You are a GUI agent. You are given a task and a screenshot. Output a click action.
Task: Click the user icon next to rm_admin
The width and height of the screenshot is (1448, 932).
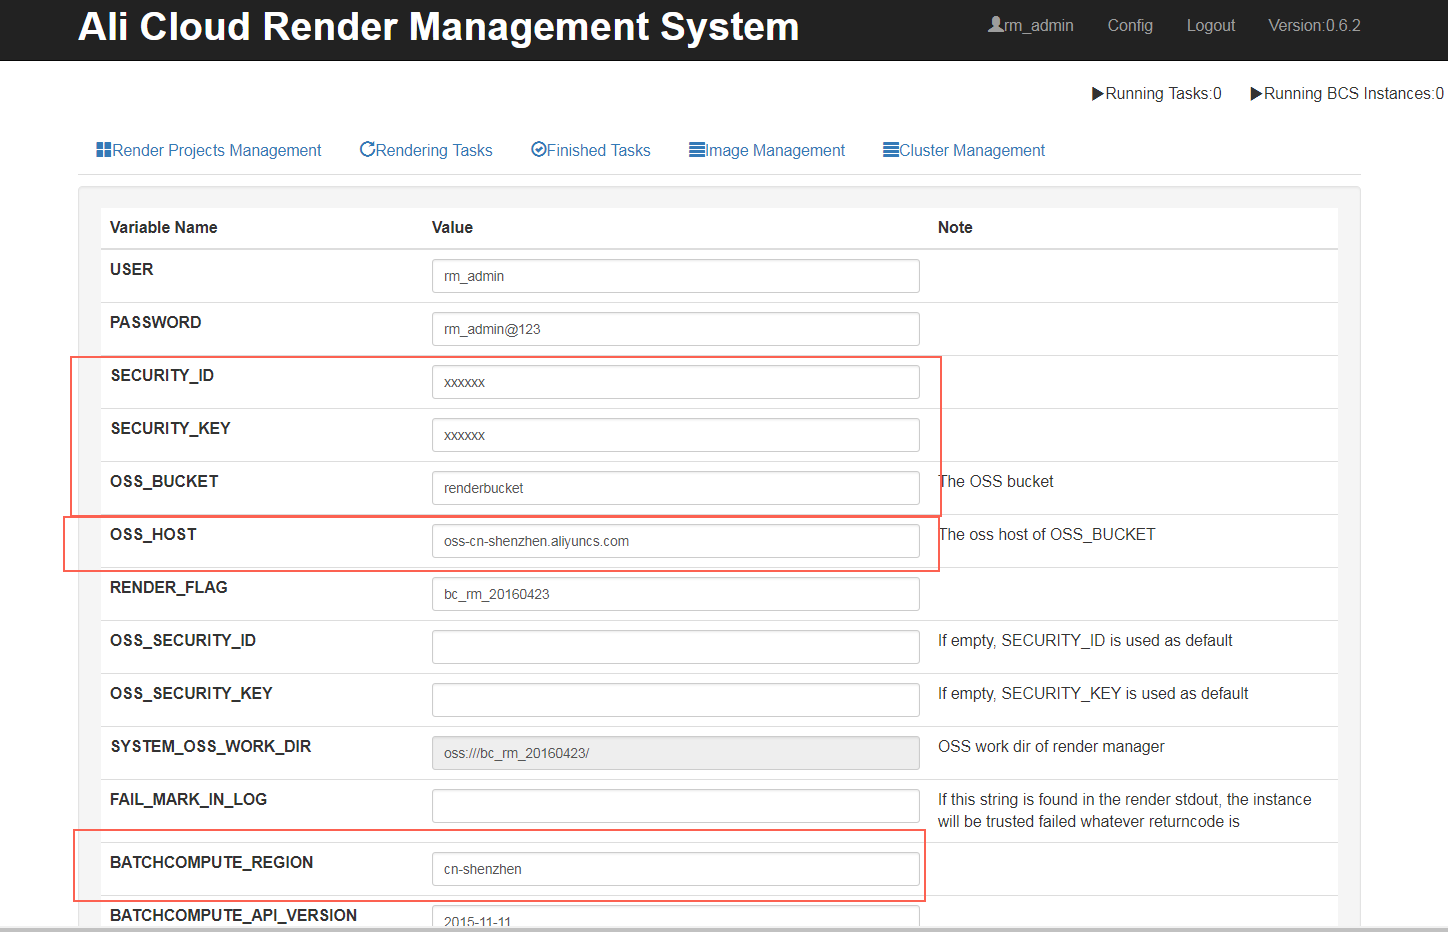click(x=995, y=25)
